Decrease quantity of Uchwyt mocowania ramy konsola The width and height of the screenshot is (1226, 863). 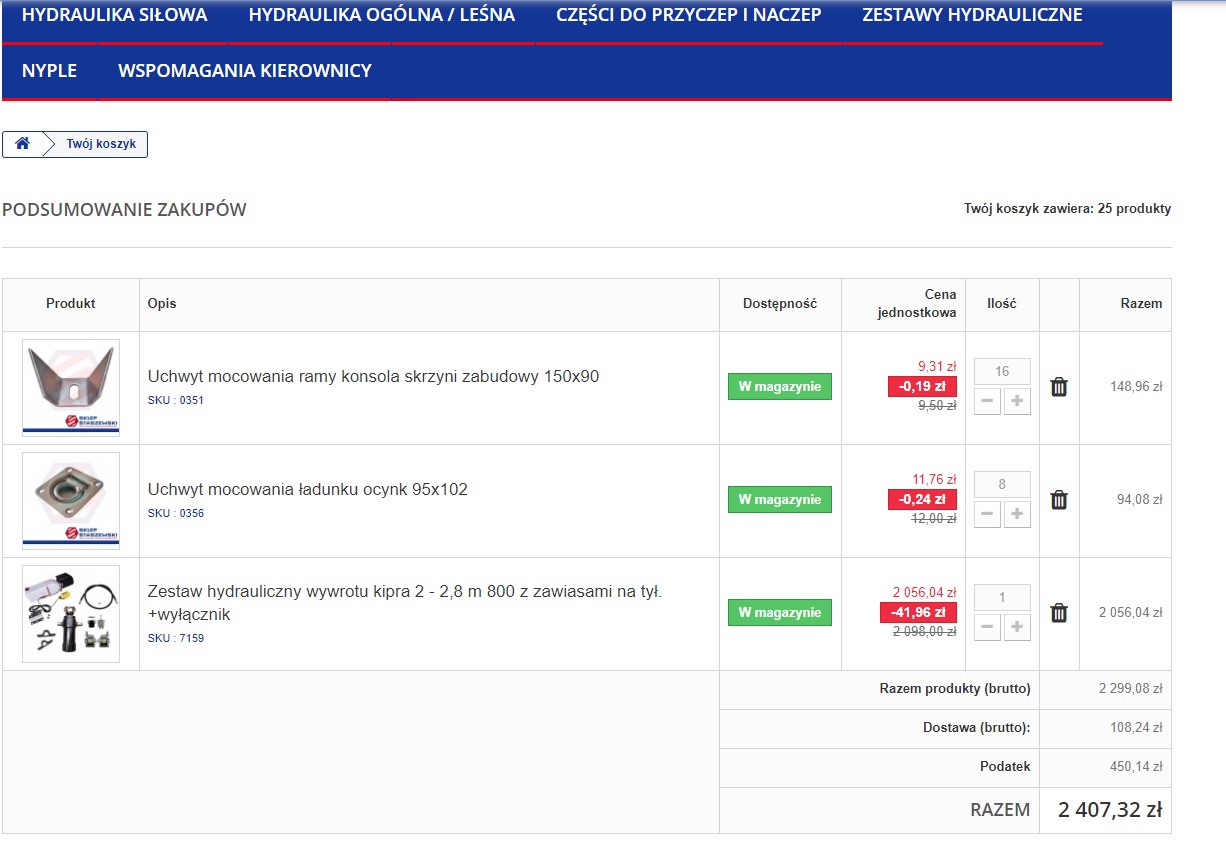click(987, 402)
